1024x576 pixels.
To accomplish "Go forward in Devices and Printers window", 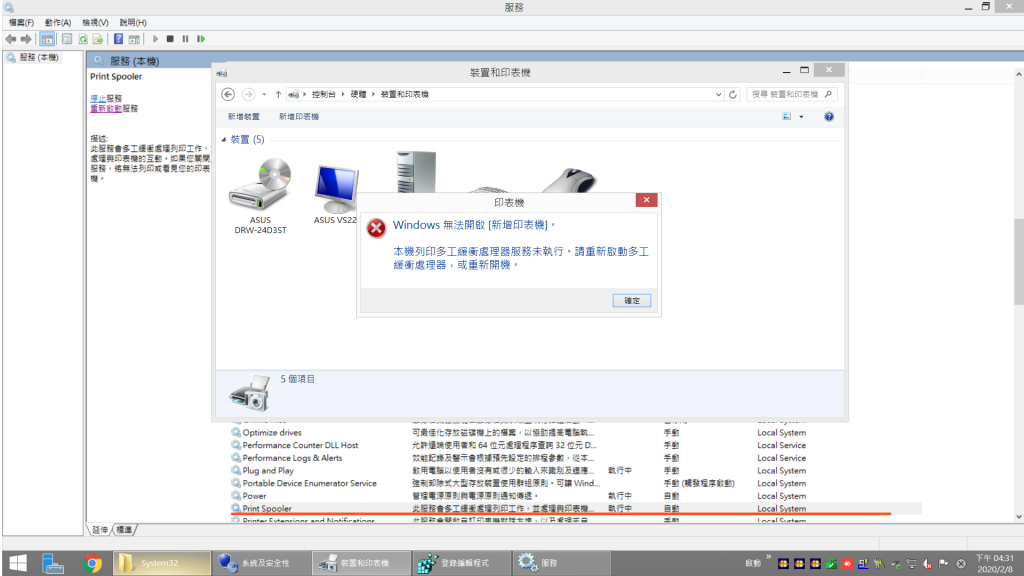I will (248, 95).
